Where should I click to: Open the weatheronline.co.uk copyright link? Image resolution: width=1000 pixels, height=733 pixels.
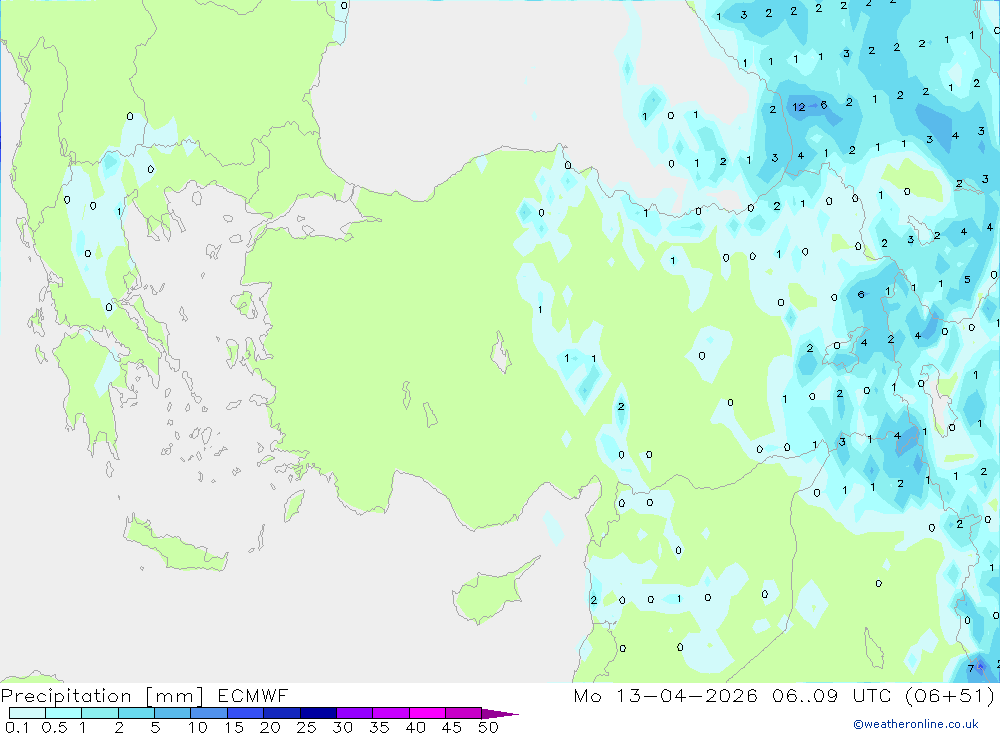(x=916, y=723)
